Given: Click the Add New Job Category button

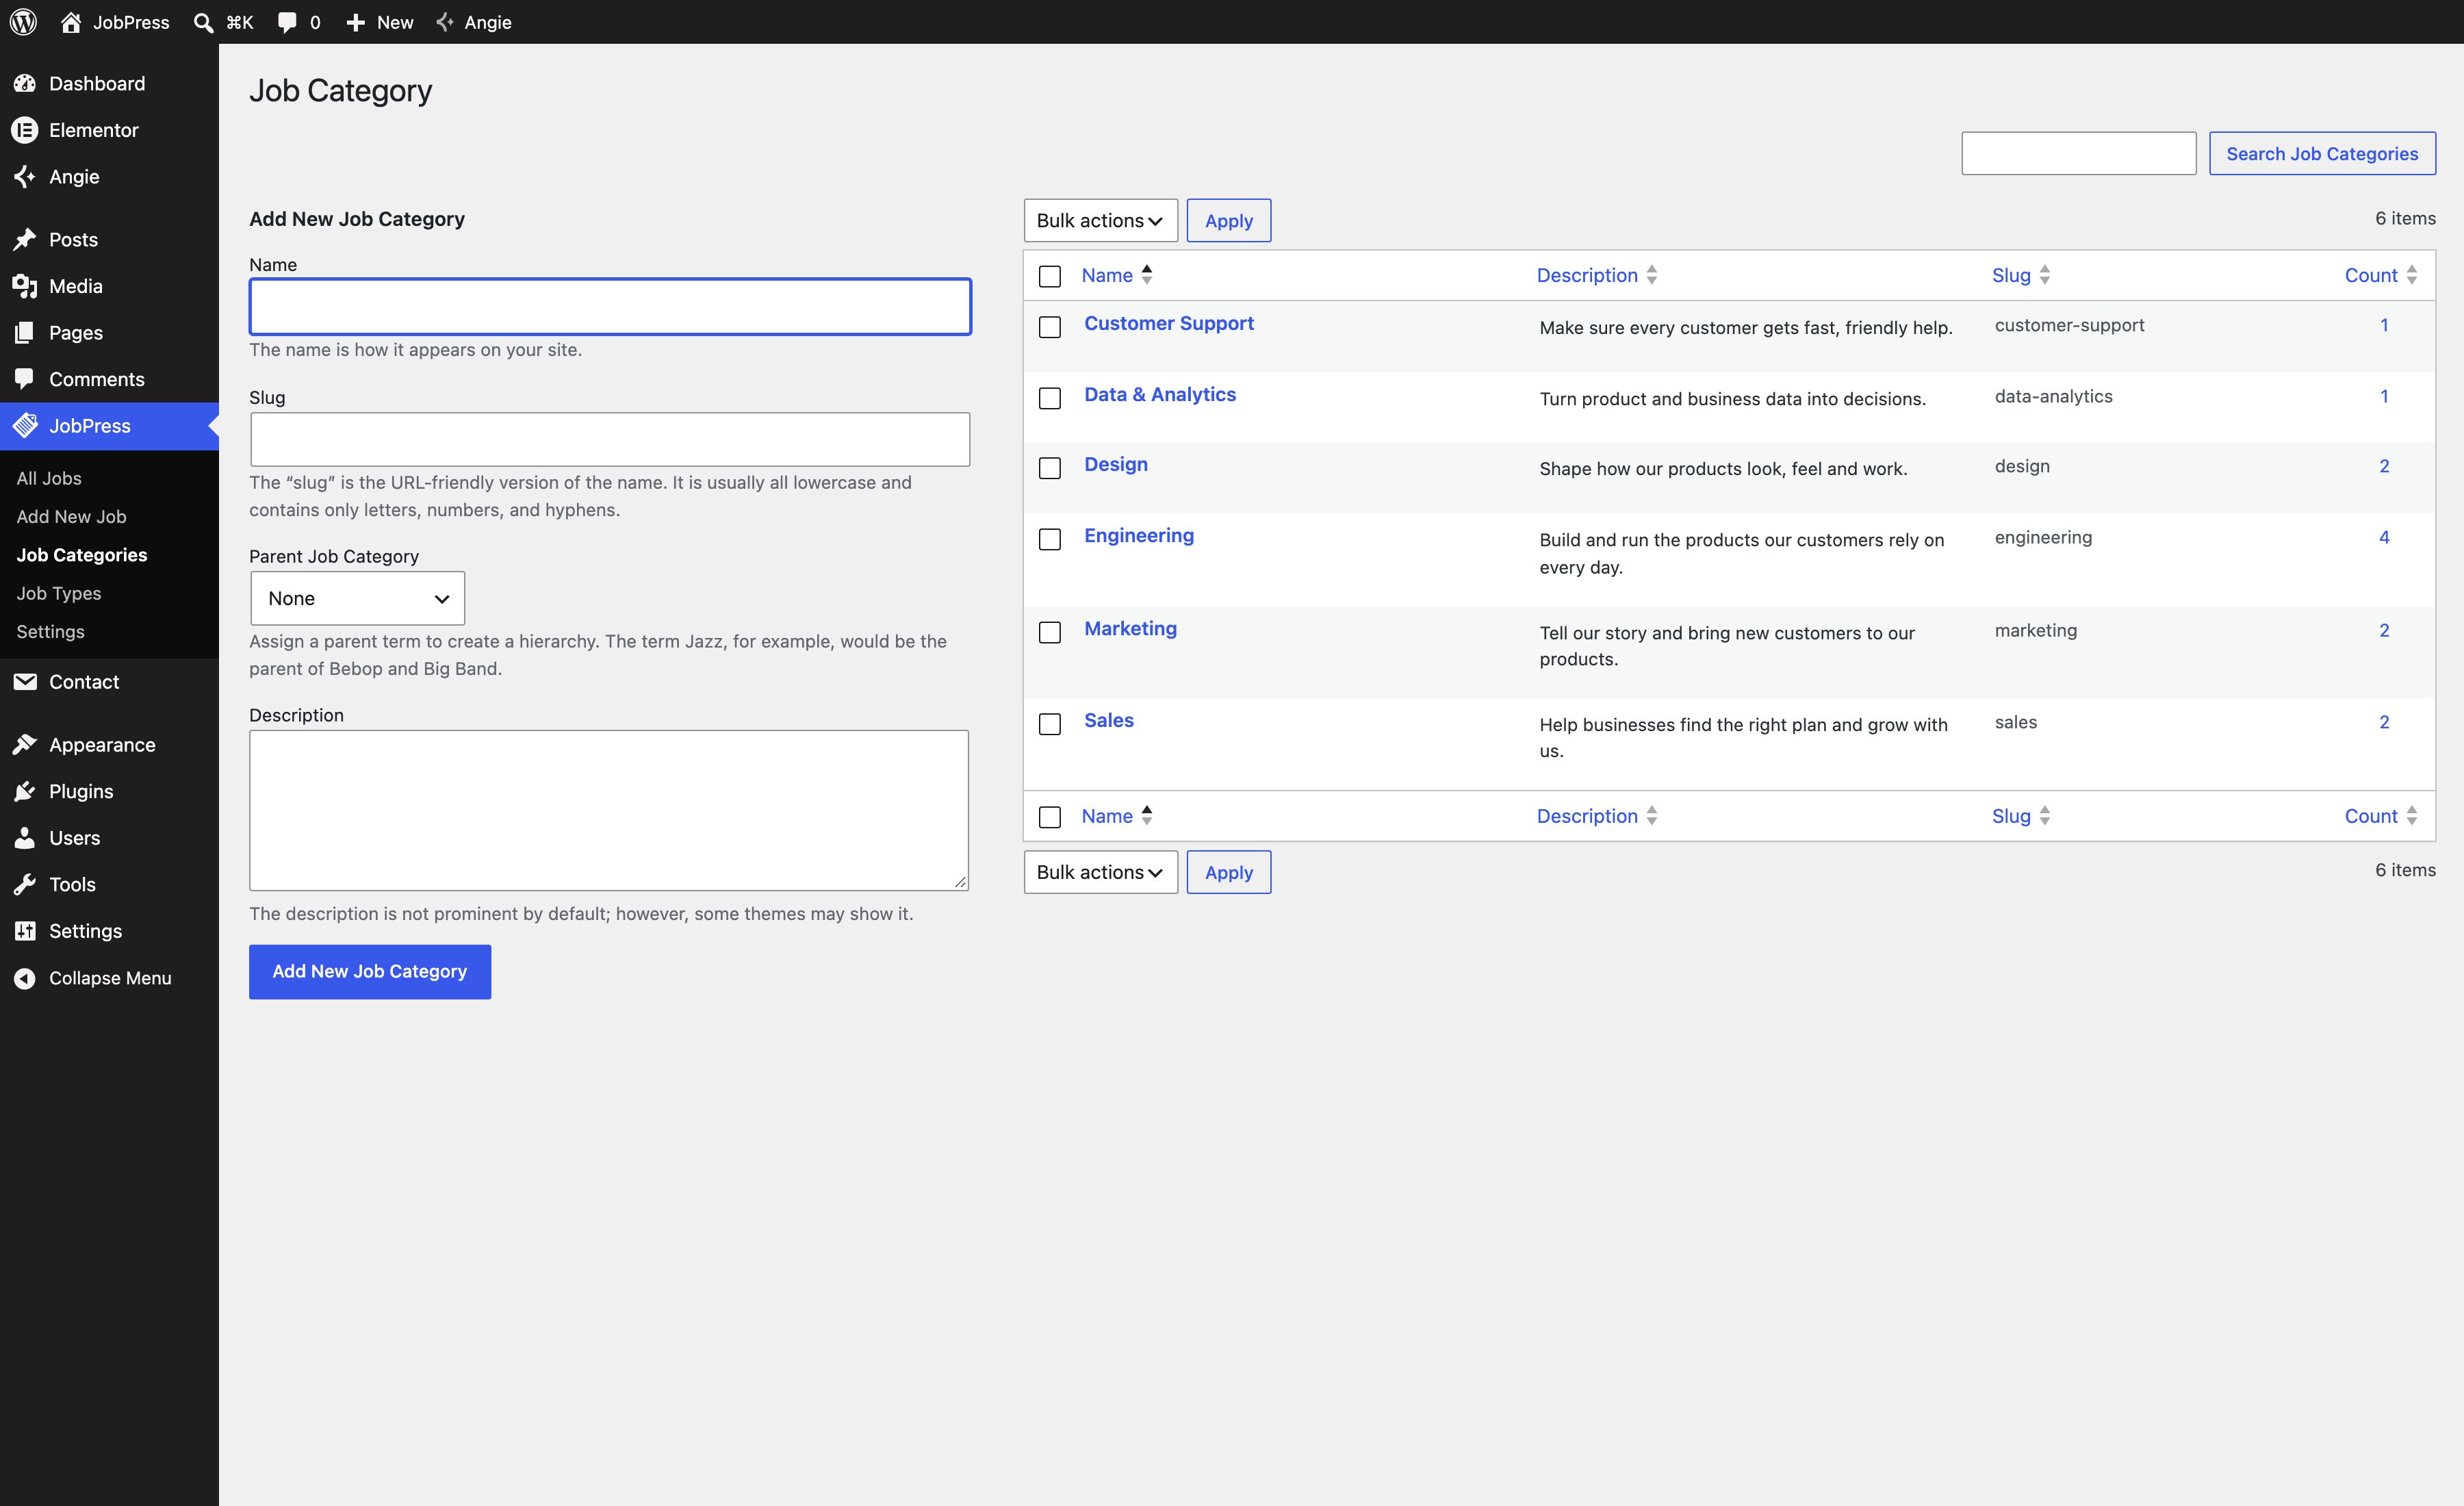Looking at the screenshot, I should click(x=370, y=971).
